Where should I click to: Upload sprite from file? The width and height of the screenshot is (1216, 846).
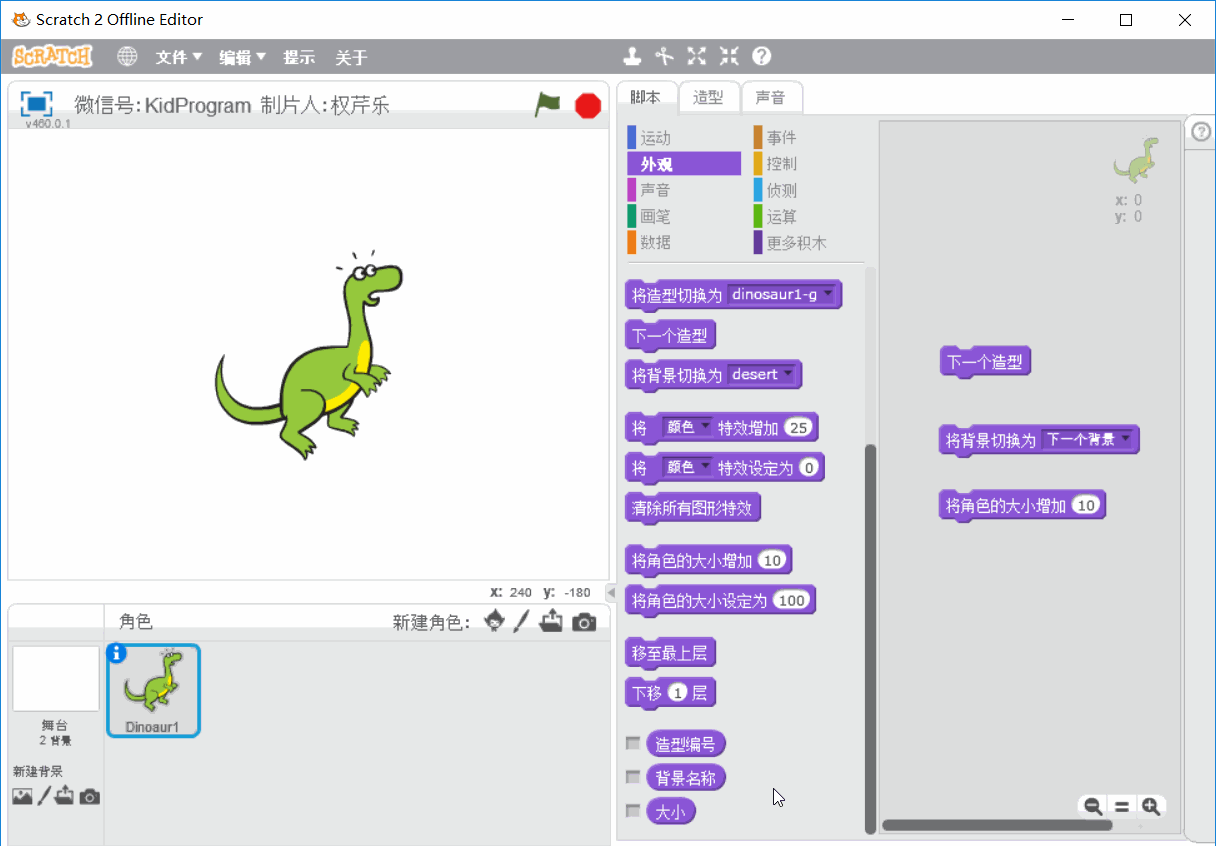[x=551, y=622]
